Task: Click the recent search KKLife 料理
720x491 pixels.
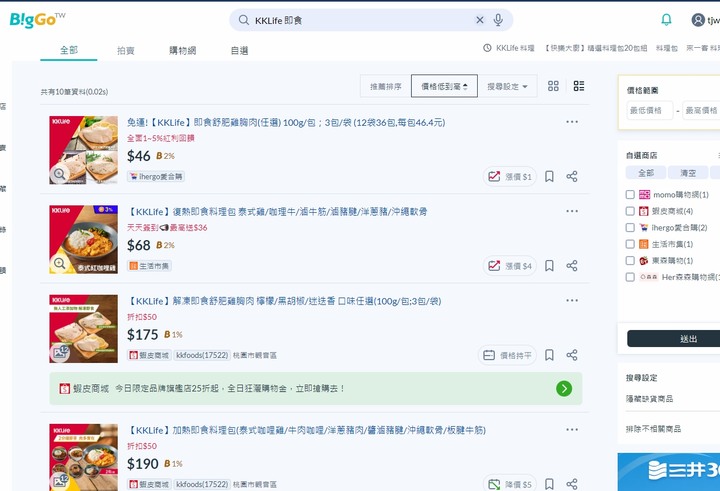Action: [515, 48]
